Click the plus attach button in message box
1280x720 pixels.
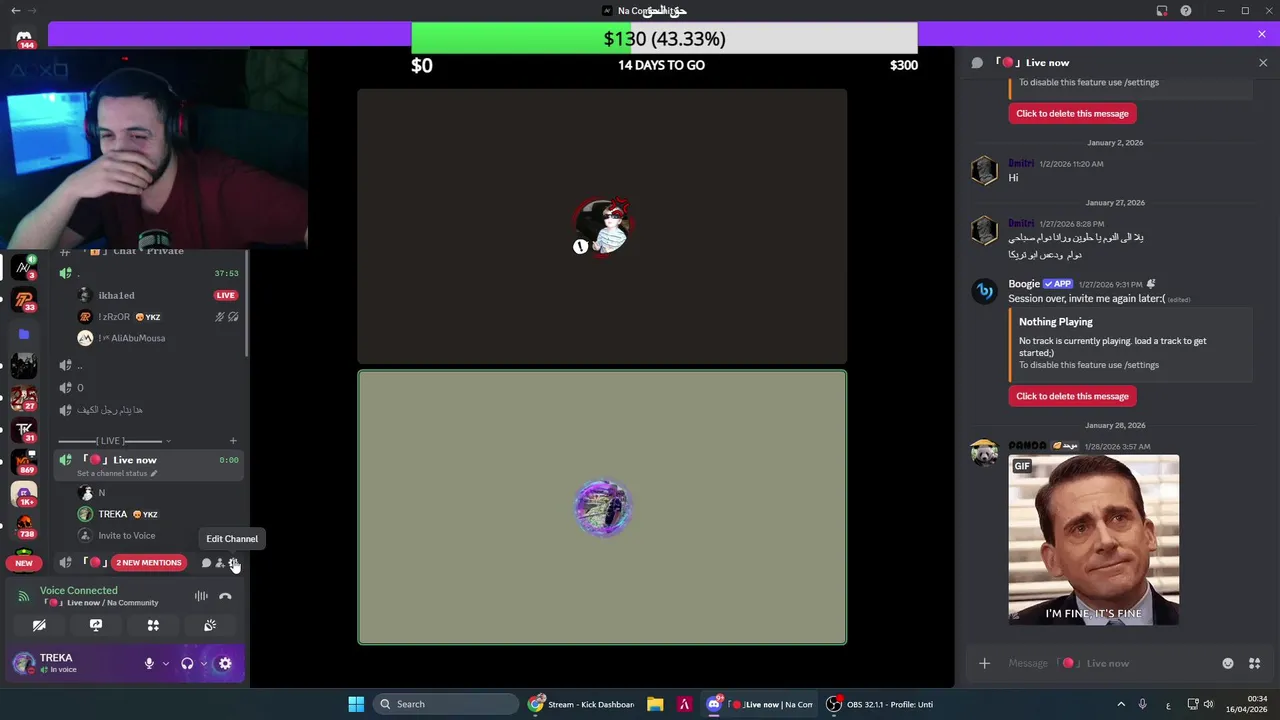click(984, 663)
